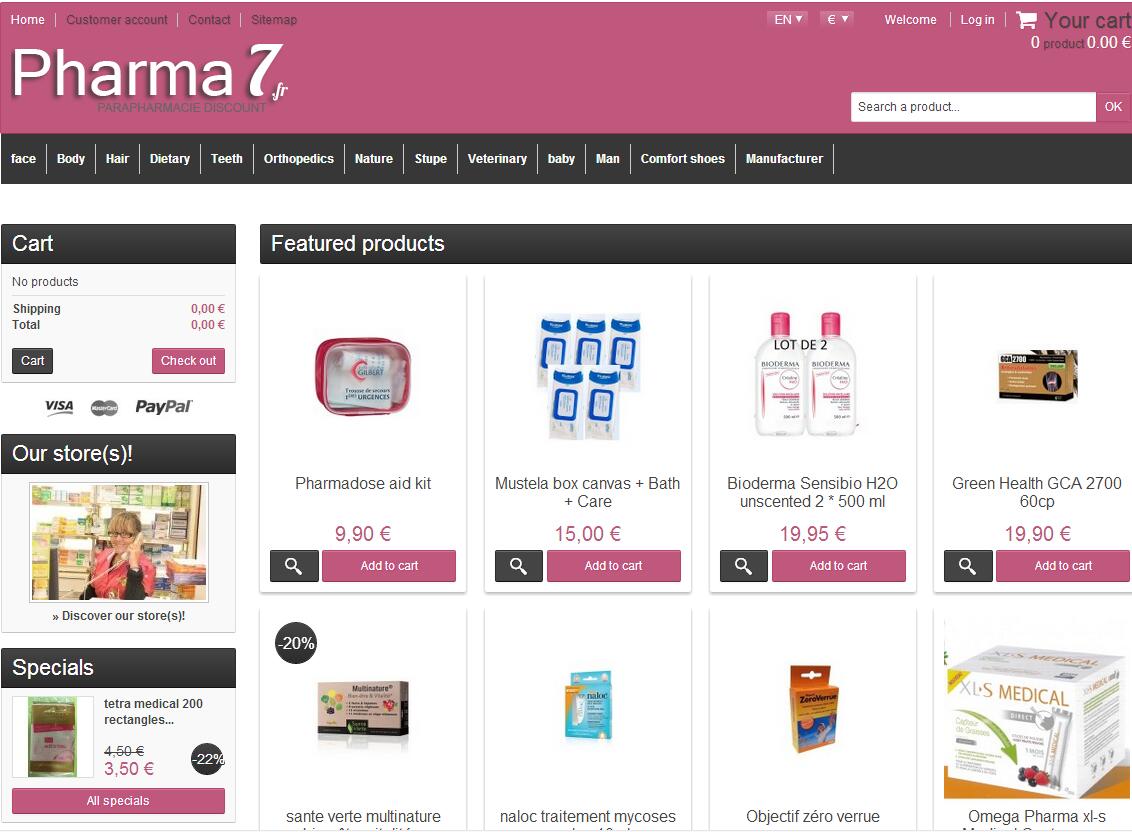Click the PayPal payment logo
This screenshot has height=832, width=1132.
click(163, 407)
